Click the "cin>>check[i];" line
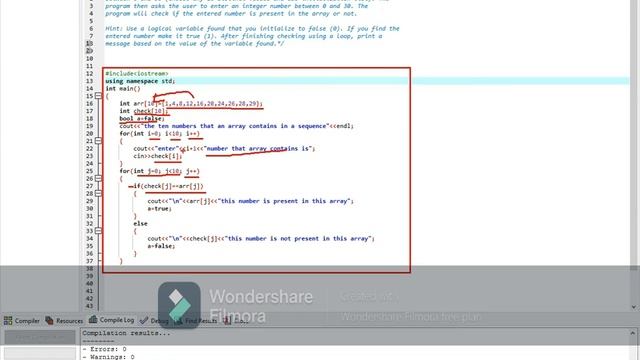The image size is (640, 360). [x=158, y=156]
